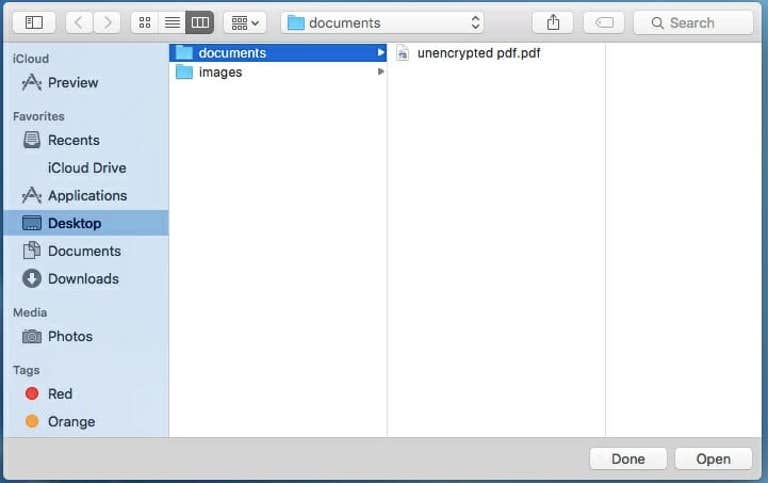Image resolution: width=768 pixels, height=483 pixels.
Task: Select Preview under iCloud
Action: 86,82
